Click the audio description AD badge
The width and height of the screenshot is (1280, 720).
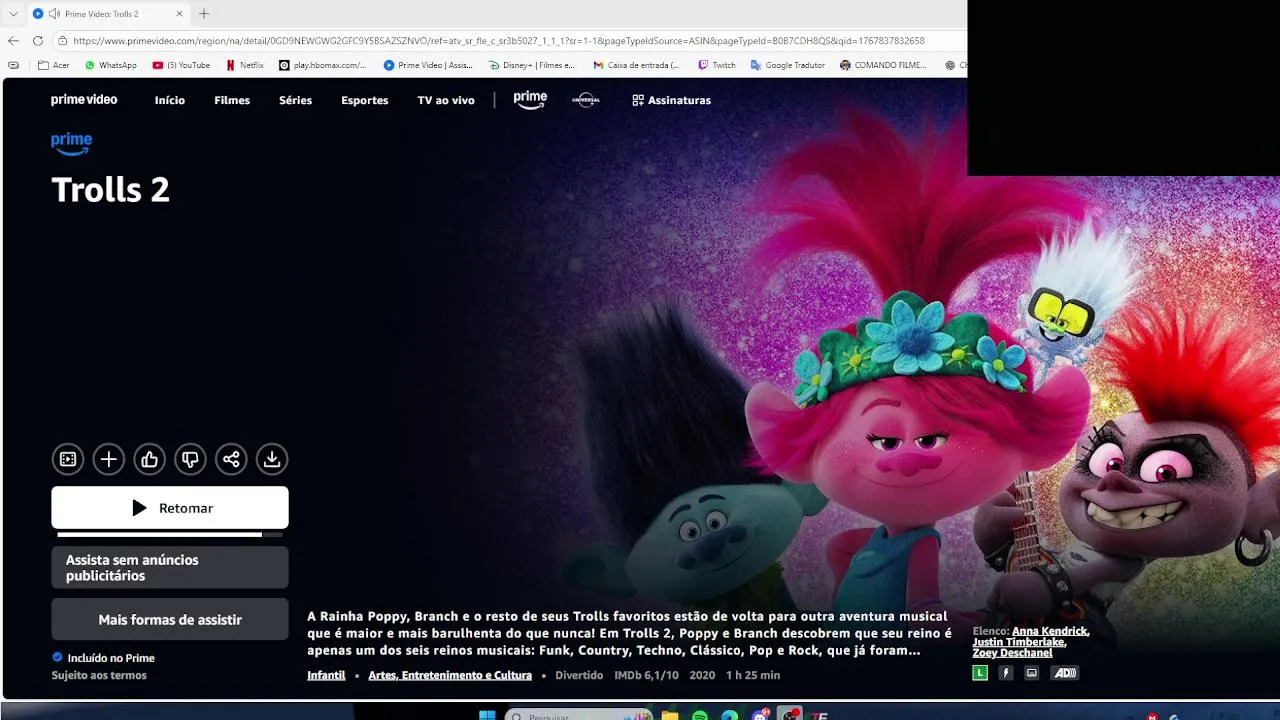1065,673
